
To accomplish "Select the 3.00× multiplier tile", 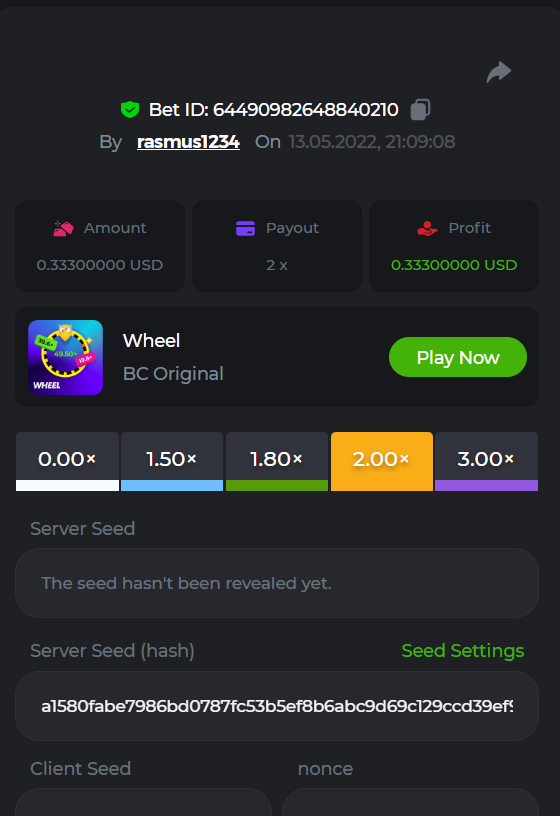I will 487,462.
